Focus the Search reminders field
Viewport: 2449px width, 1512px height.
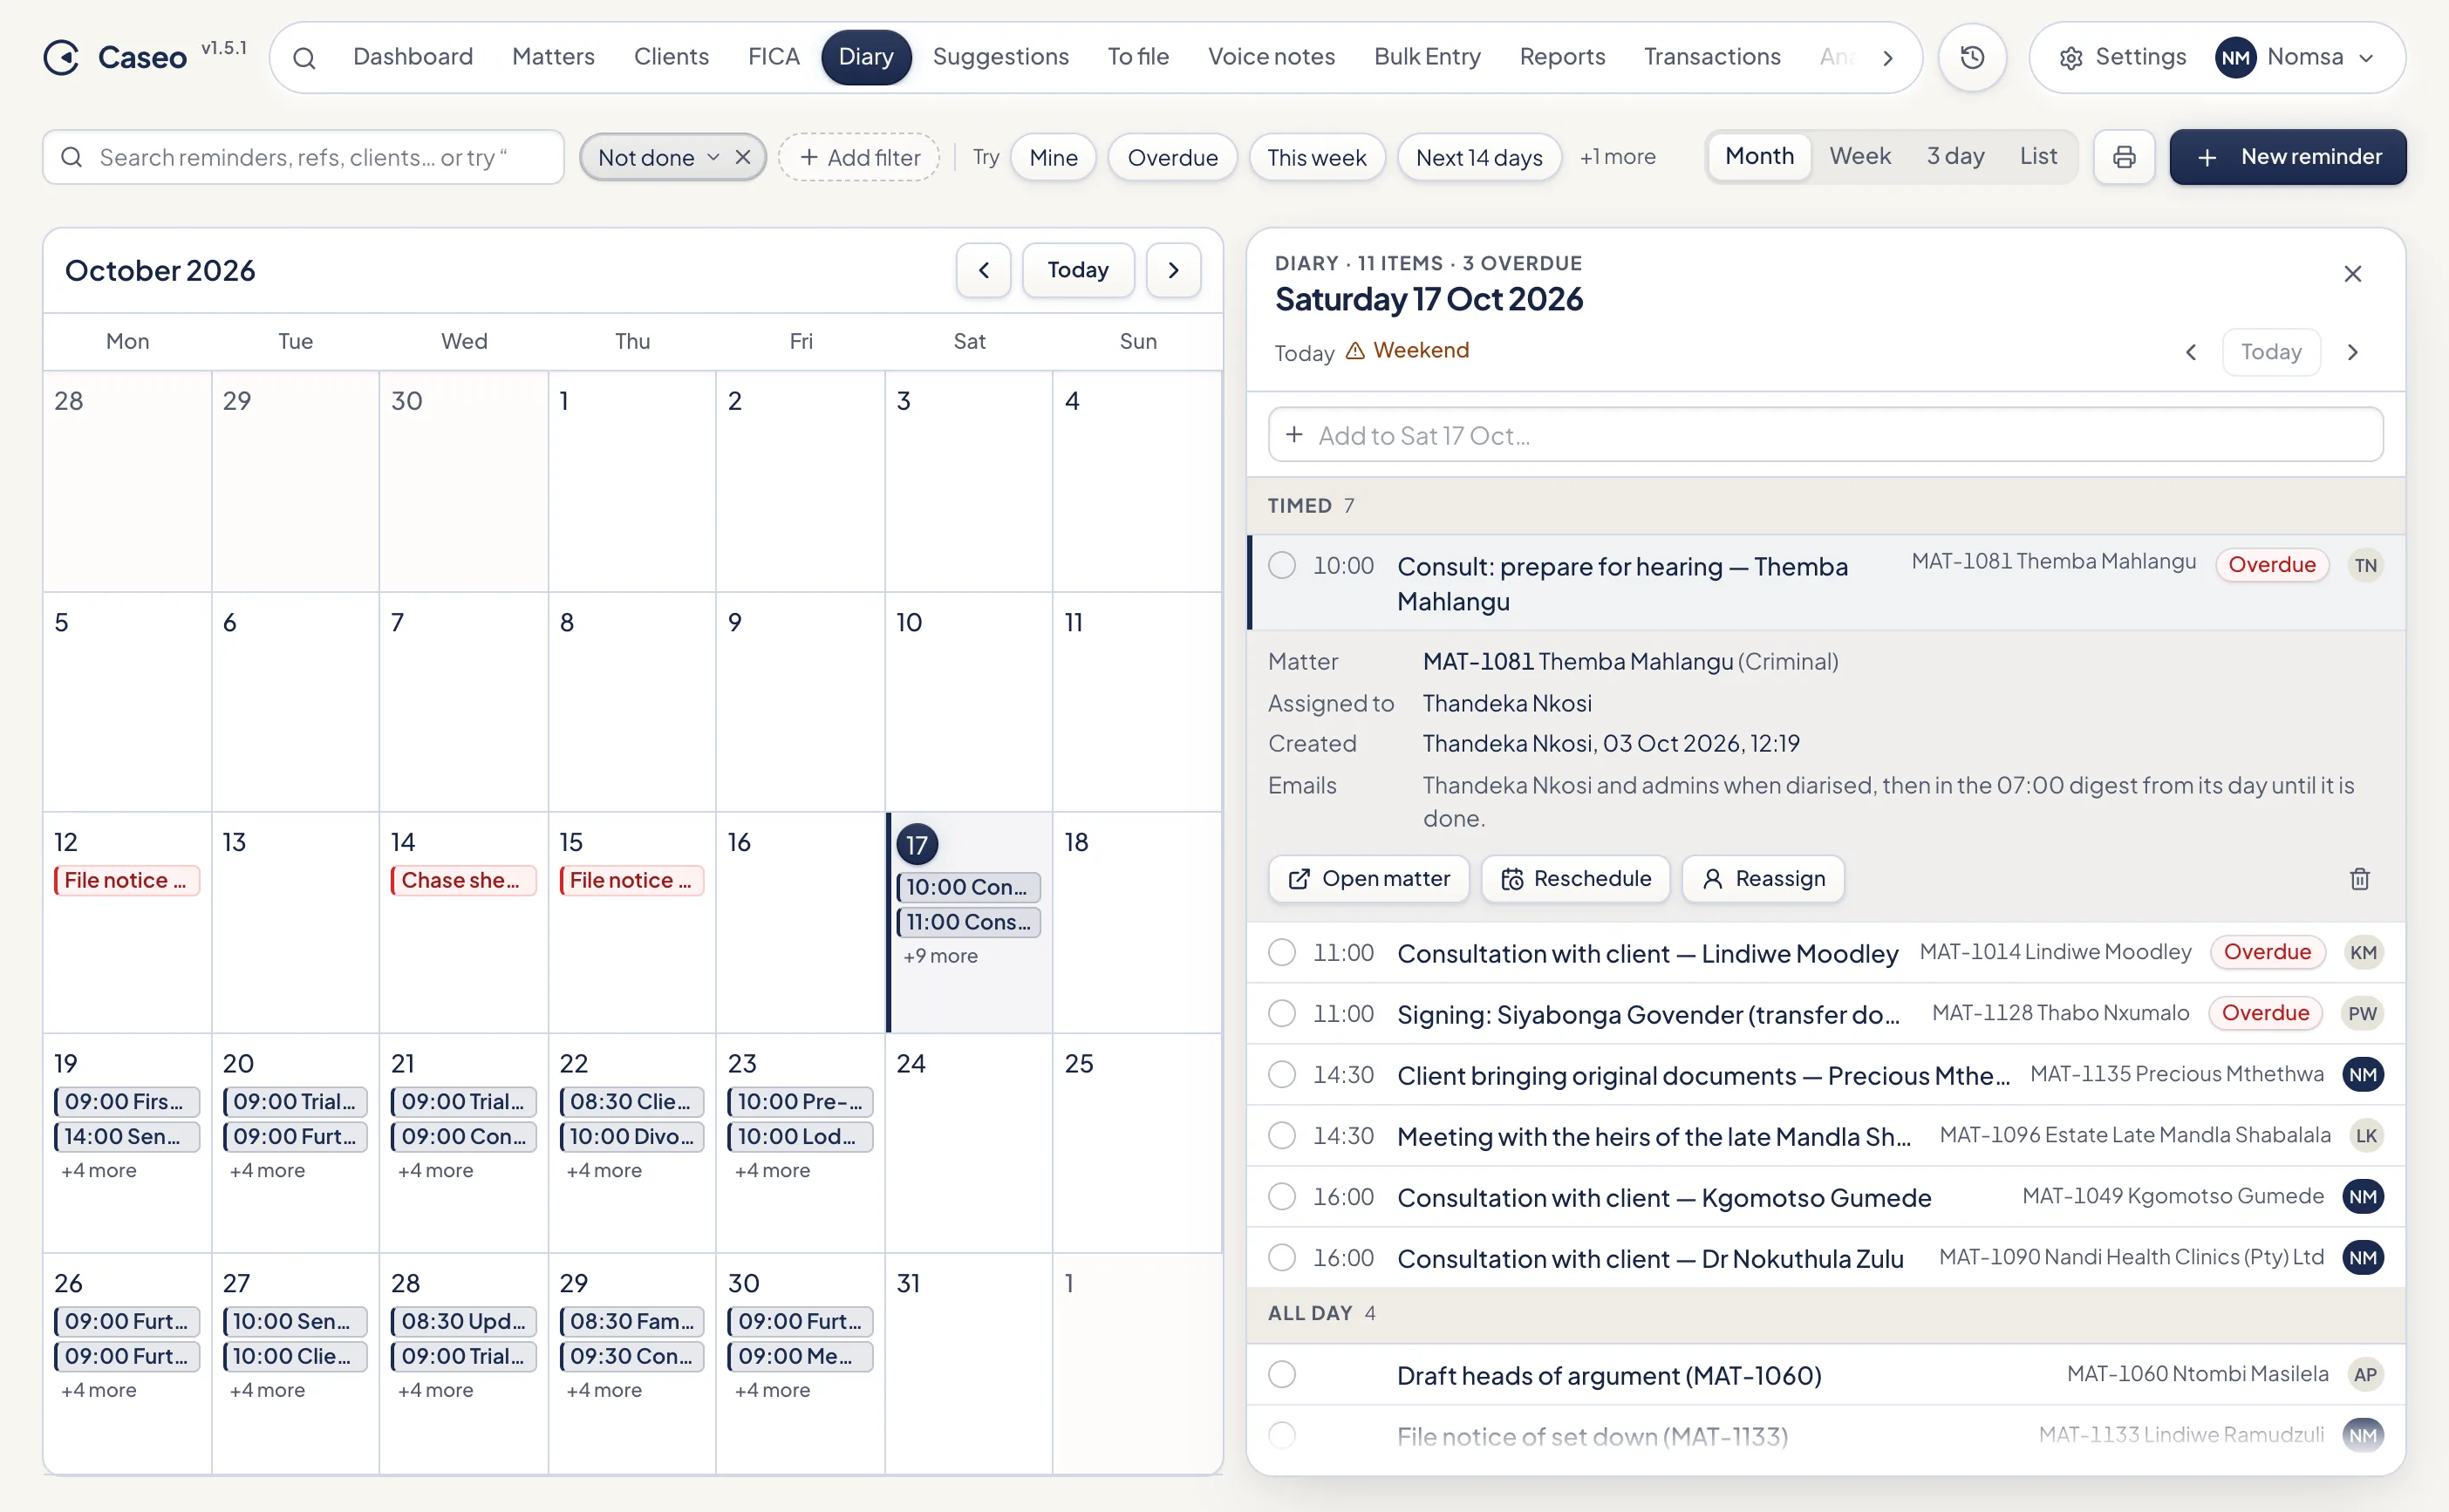304,157
